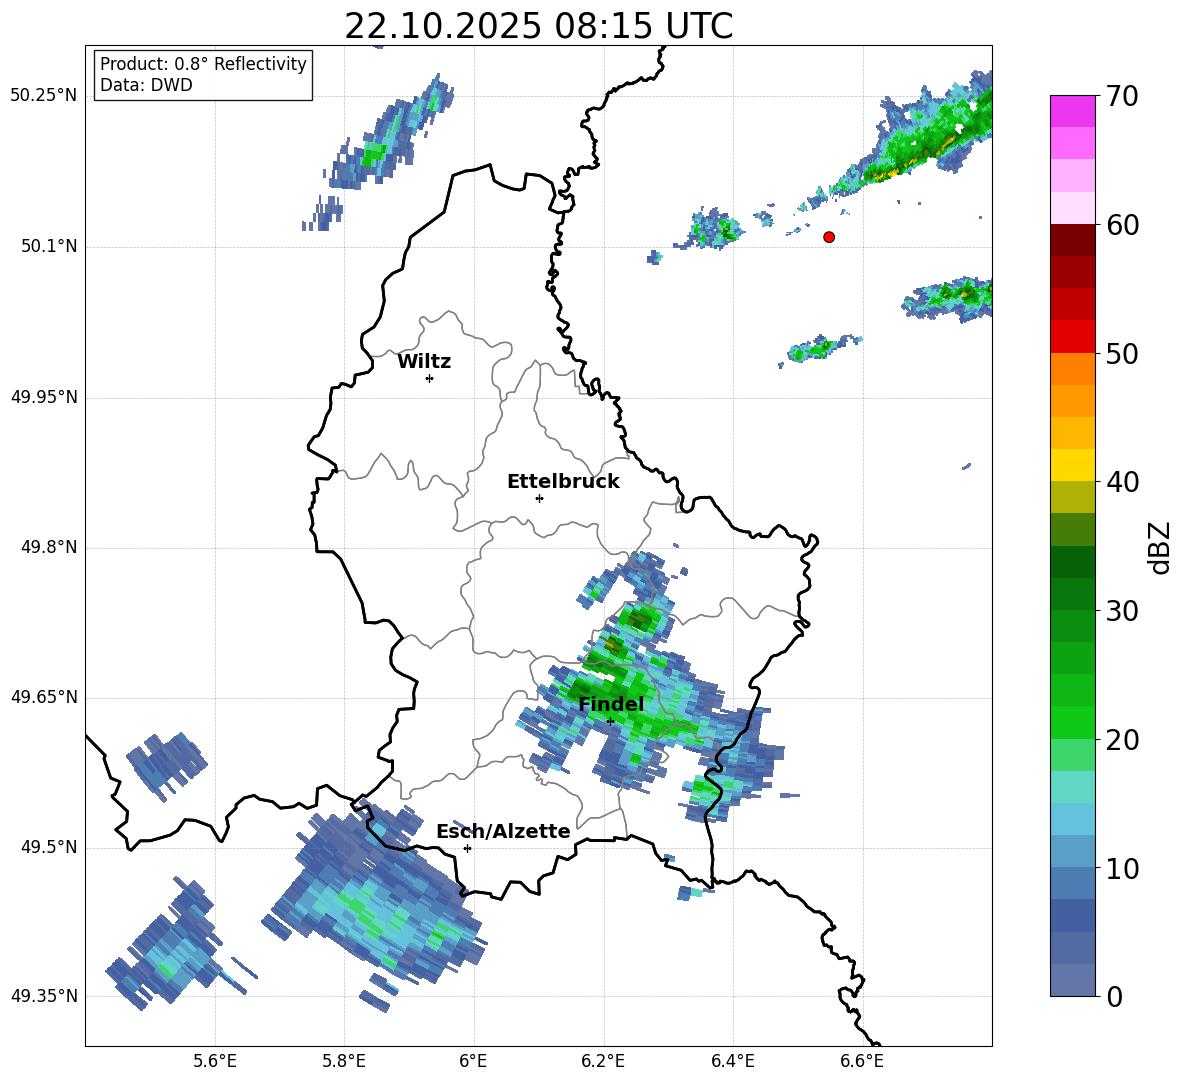Click the 49.5°N latitude label
This screenshot has height=1081, width=1184.
[49, 847]
